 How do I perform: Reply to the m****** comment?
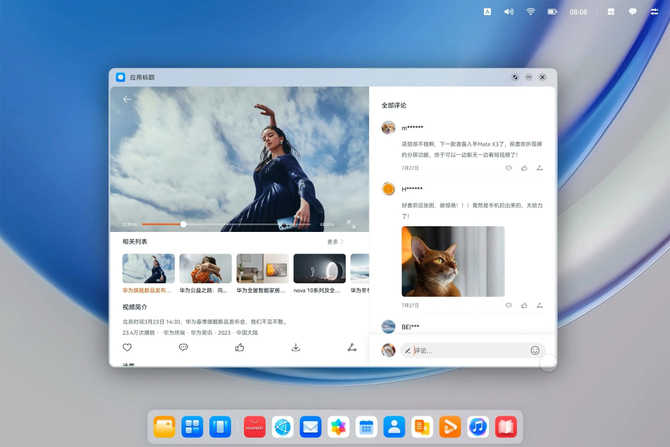click(508, 168)
